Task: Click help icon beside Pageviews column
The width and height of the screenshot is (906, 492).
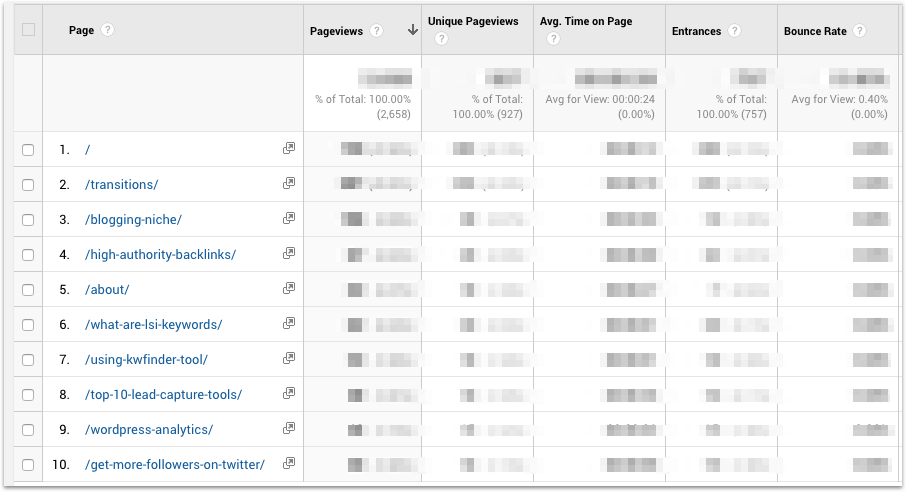Action: pyautogui.click(x=377, y=31)
